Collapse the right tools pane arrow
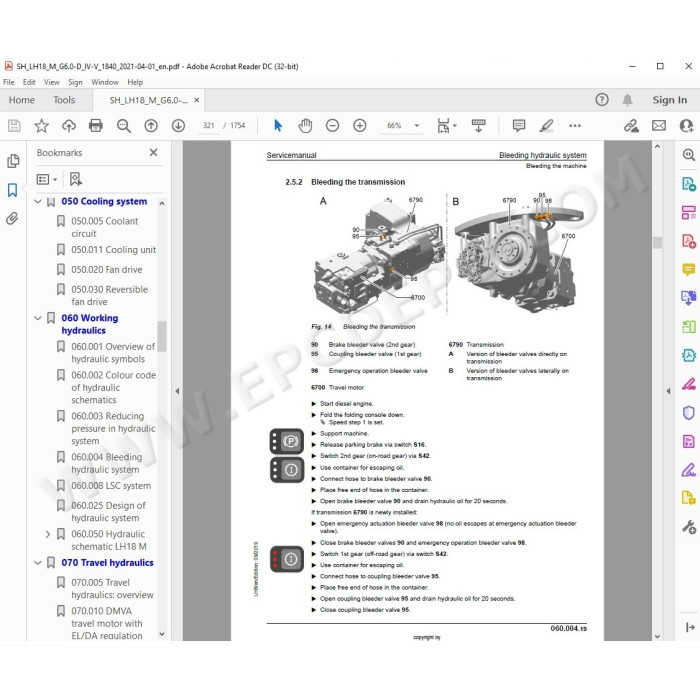This screenshot has height=700, width=700. click(668, 391)
